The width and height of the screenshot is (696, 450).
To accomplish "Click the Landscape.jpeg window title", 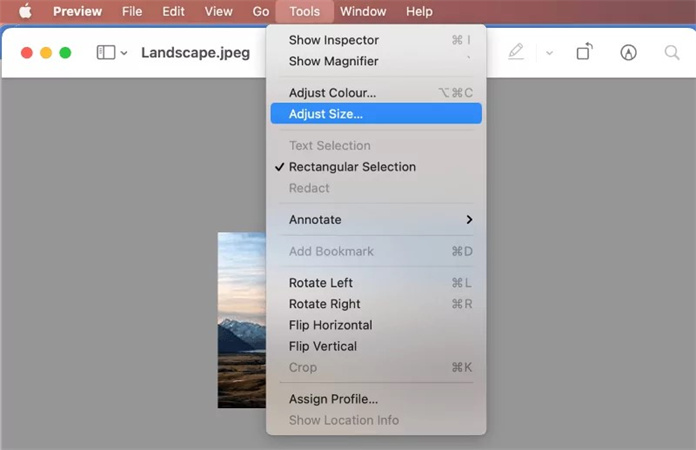I will coord(195,53).
